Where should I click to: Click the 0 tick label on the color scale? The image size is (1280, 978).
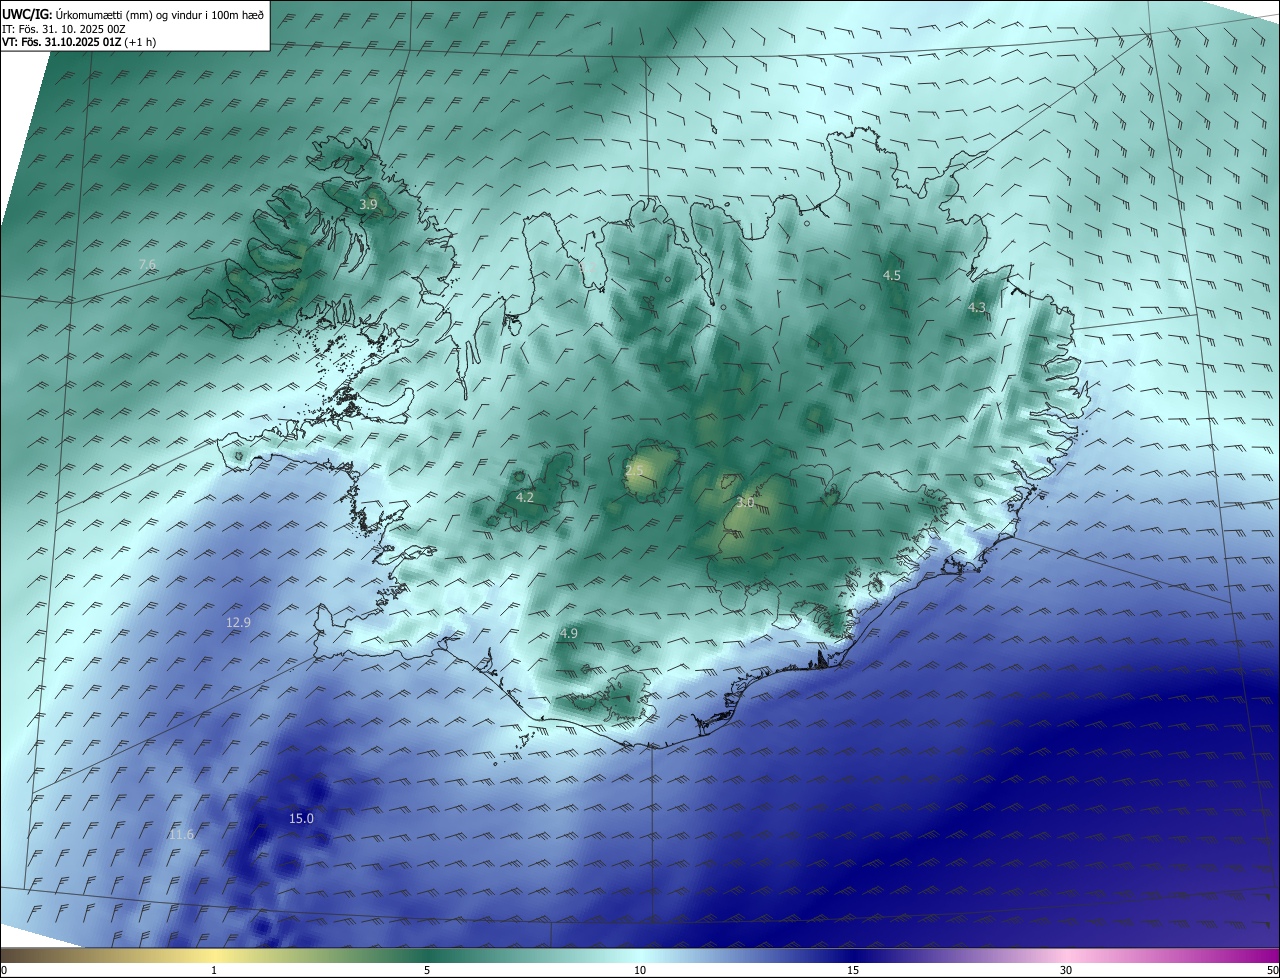point(4,970)
